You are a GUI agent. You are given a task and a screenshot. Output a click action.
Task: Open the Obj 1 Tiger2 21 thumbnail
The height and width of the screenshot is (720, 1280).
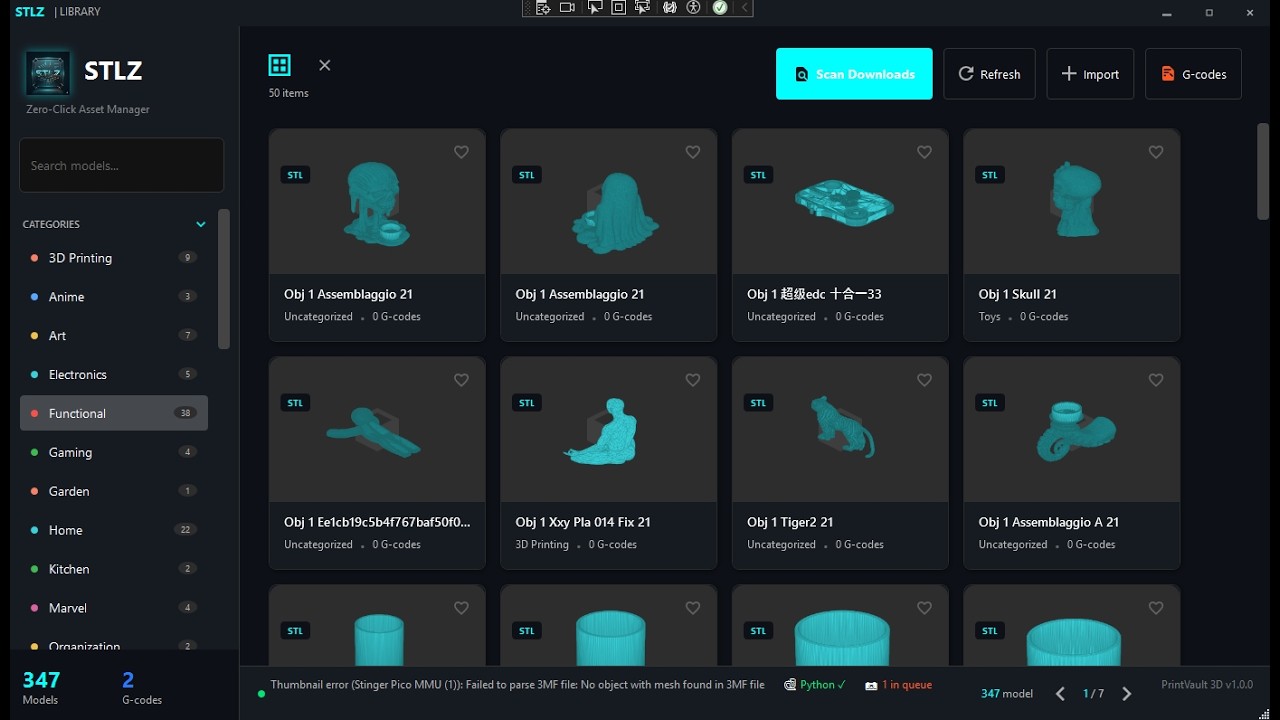[840, 429]
